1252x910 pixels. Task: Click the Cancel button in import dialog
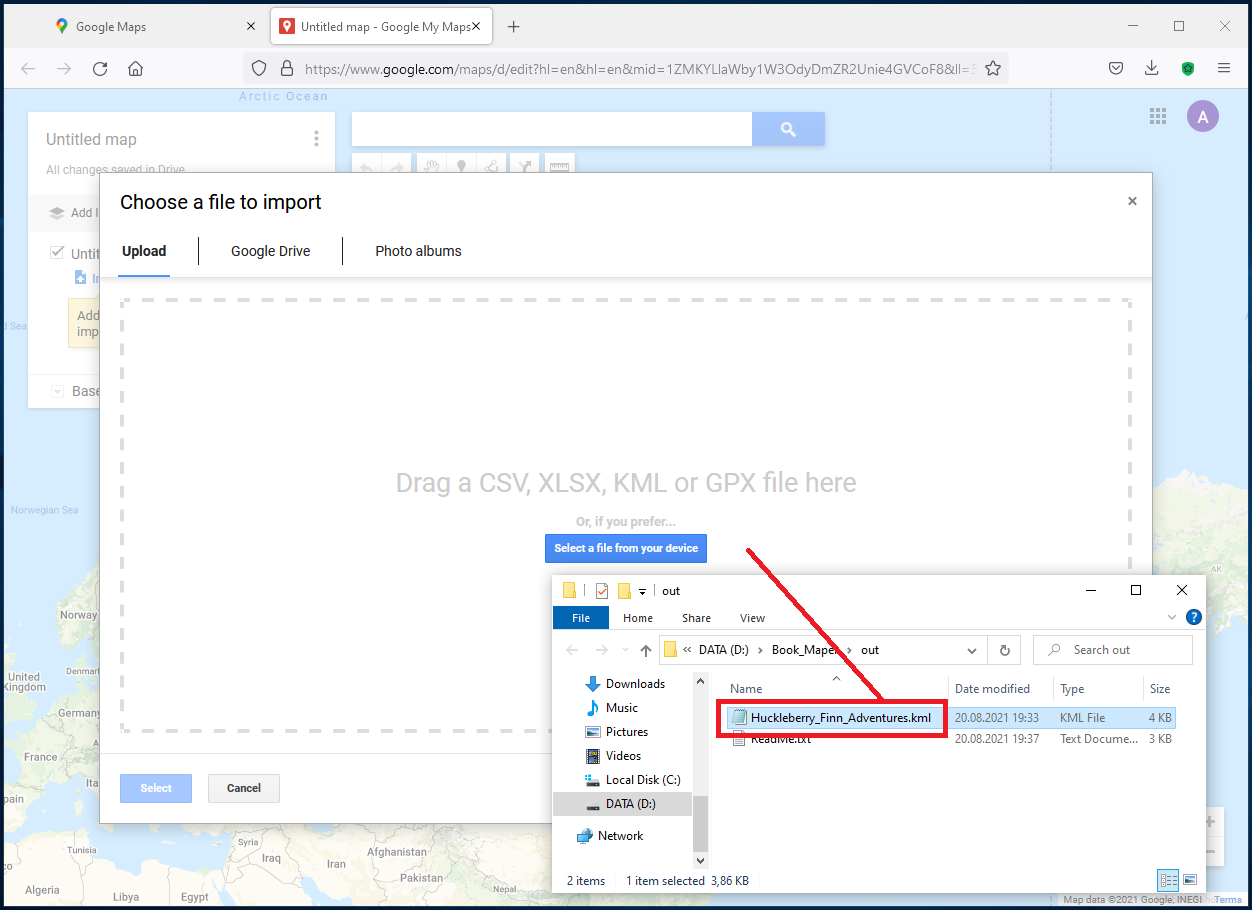click(x=244, y=788)
